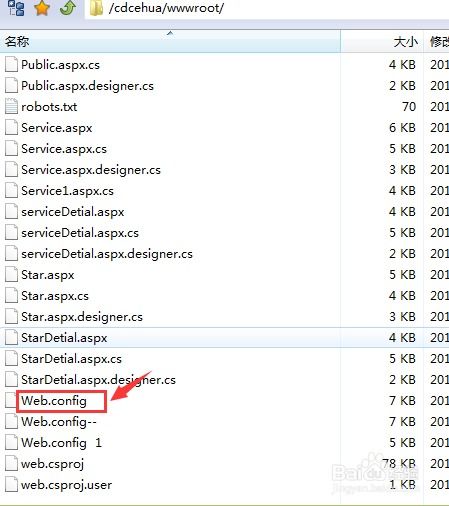This screenshot has width=449, height=506.
Task: Click the file icon next to Service.aspx
Action: (11, 128)
